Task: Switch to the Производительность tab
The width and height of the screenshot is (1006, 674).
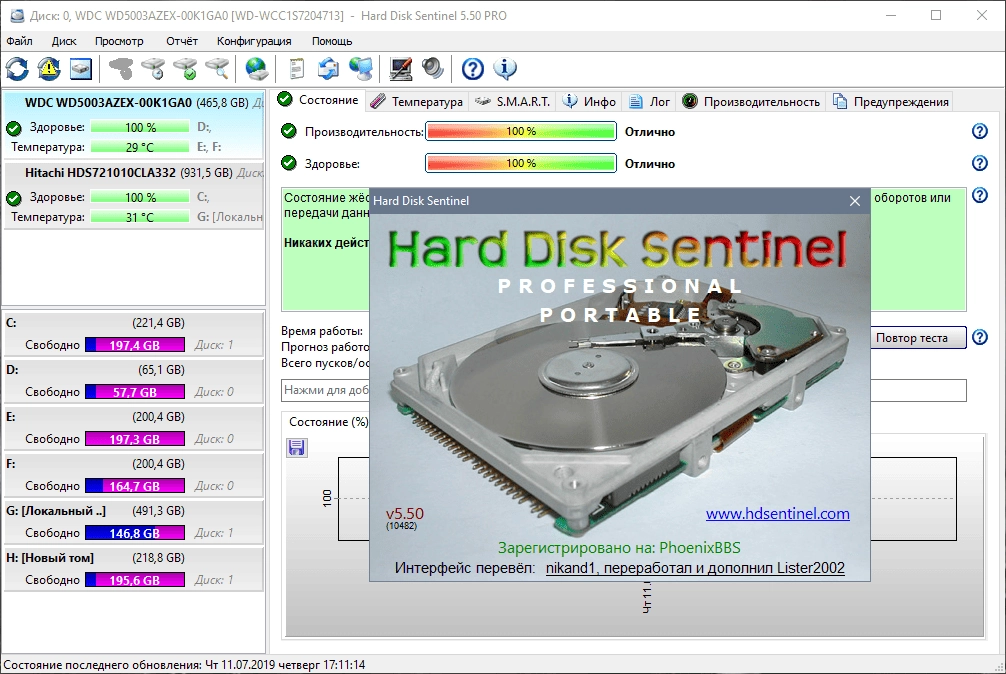Action: pos(751,101)
